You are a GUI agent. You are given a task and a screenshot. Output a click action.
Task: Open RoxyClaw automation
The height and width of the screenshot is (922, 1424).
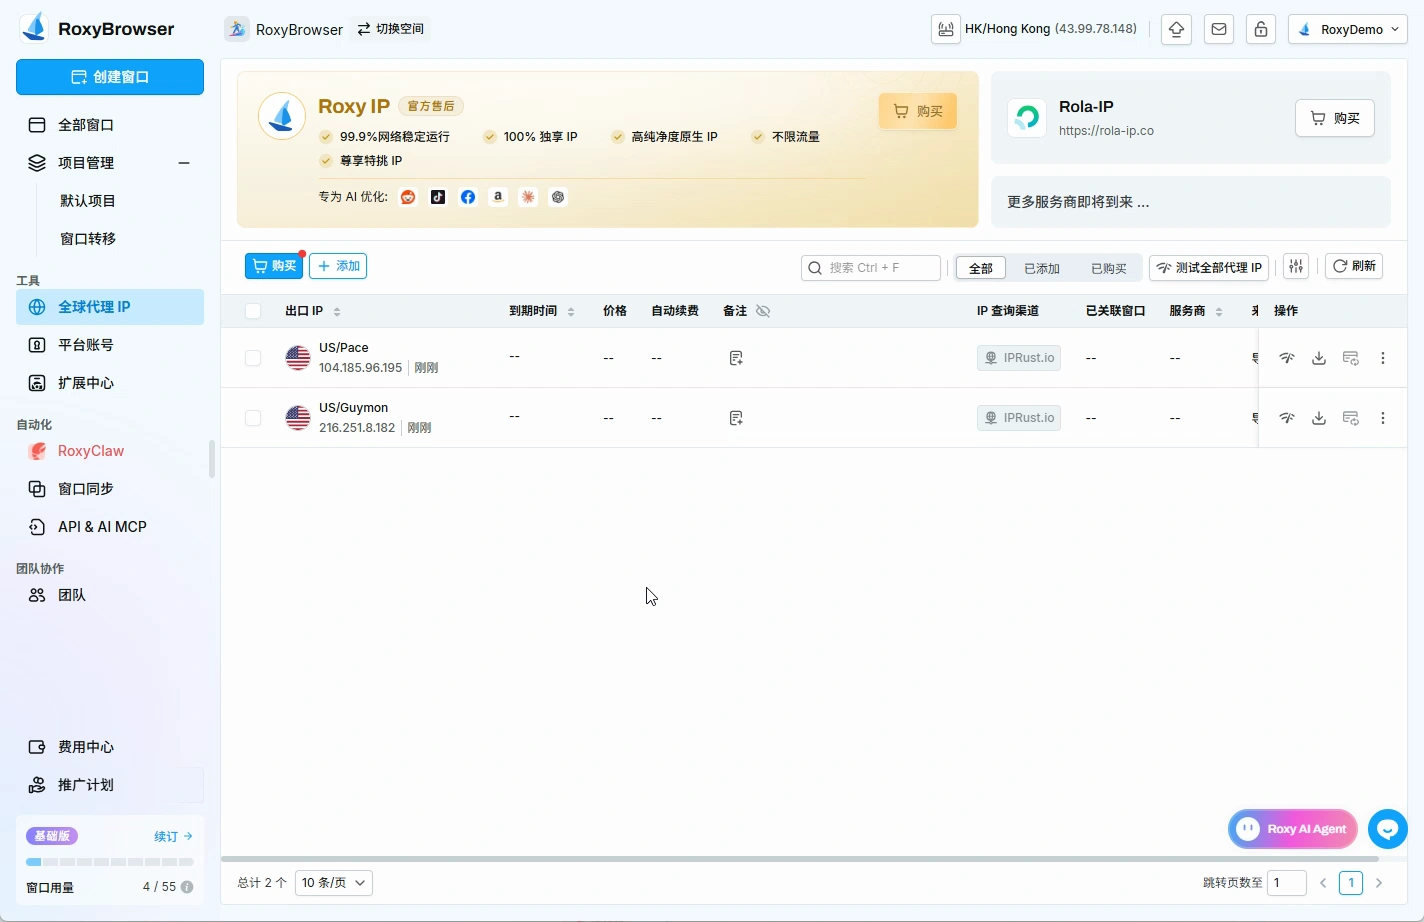[x=110, y=451]
